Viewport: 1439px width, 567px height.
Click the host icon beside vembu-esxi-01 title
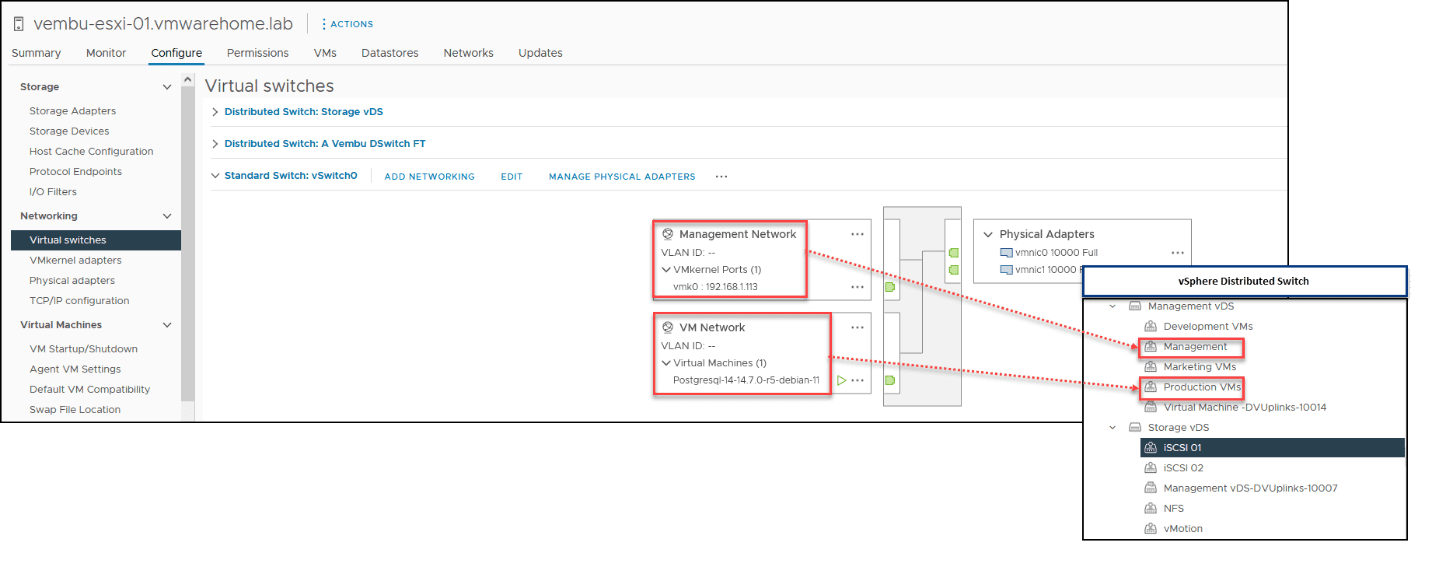click(x=19, y=24)
